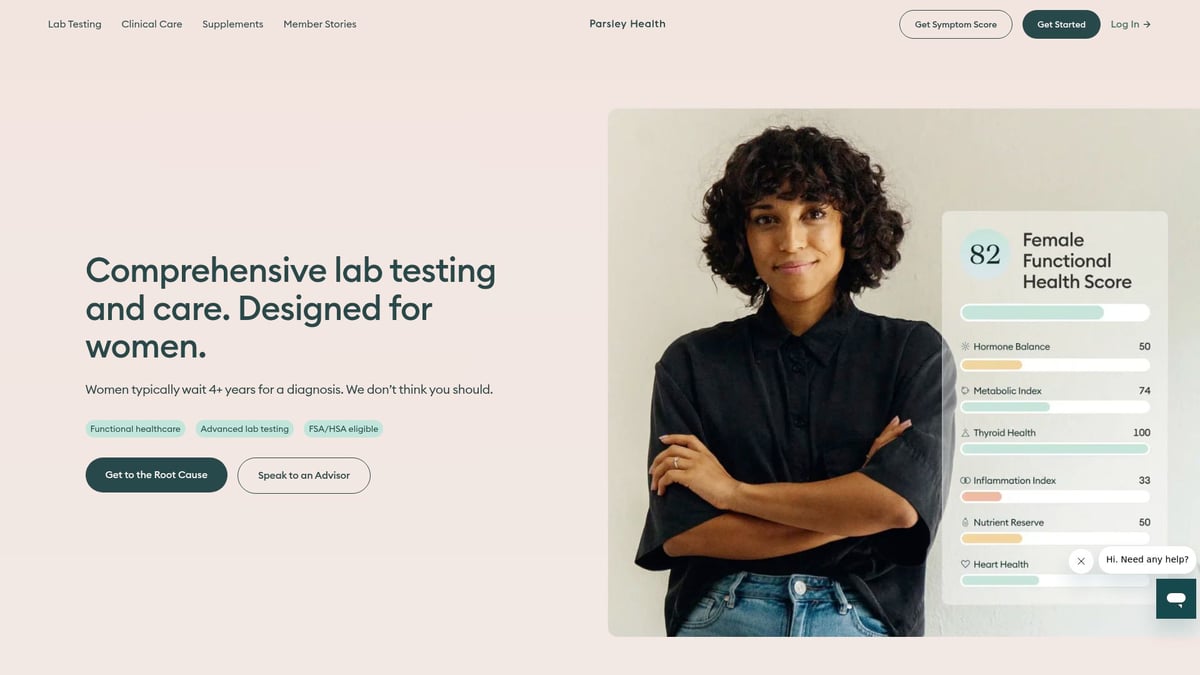Click the Parsley Health logo
The image size is (1200, 675).
pos(627,24)
